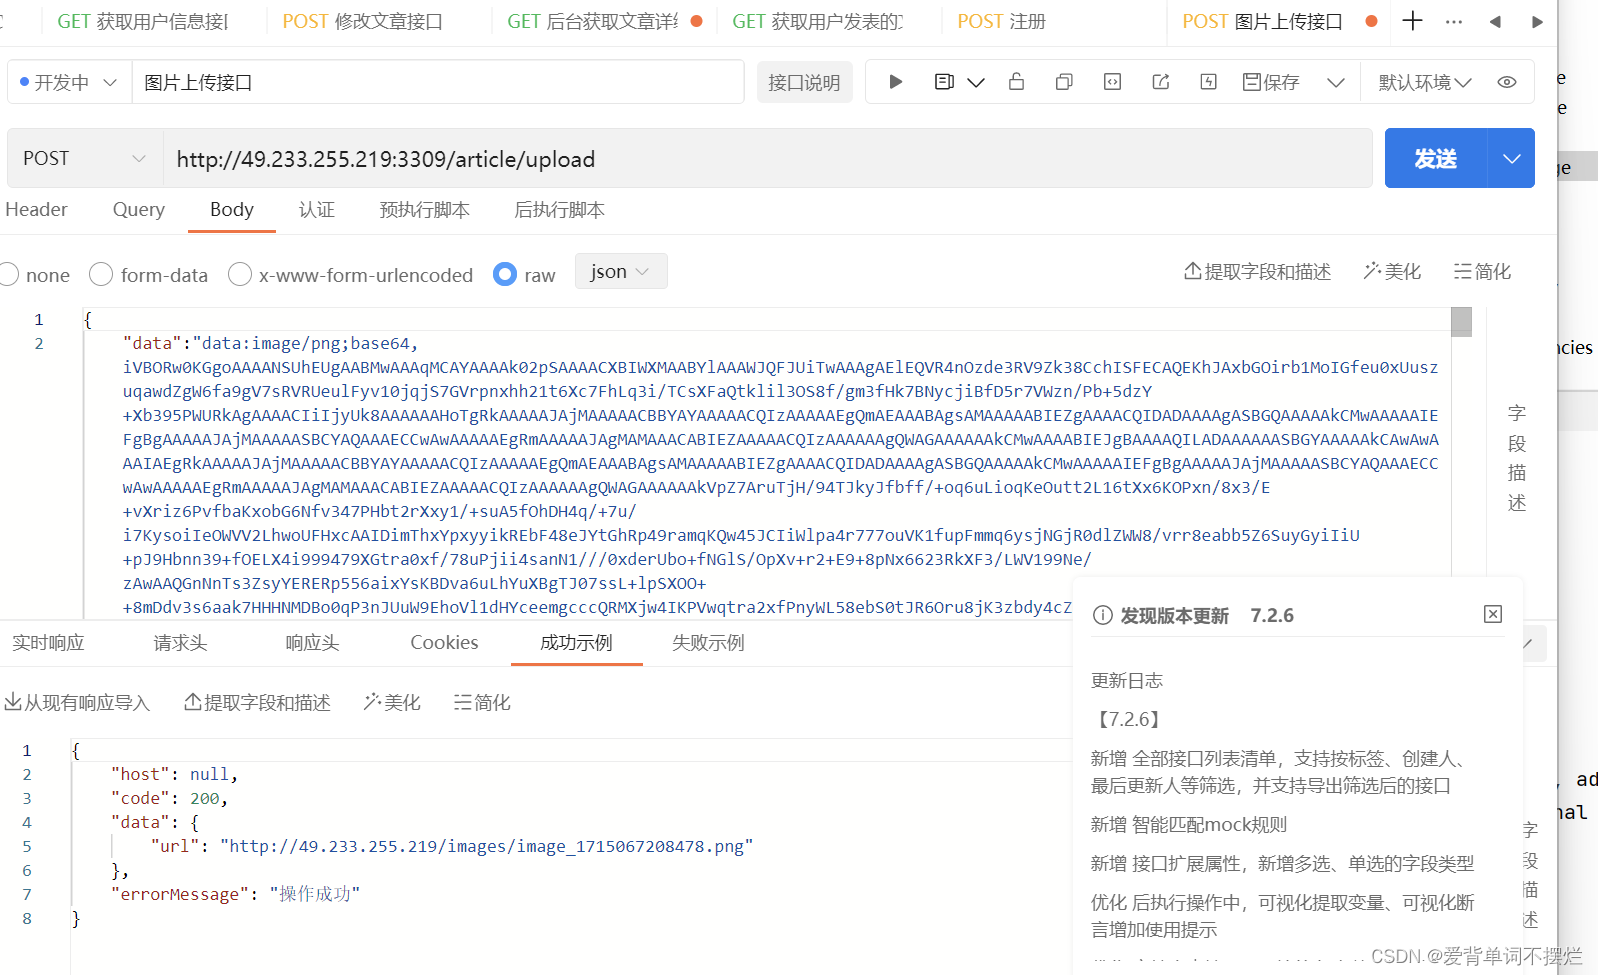This screenshot has height=975, width=1598.
Task: Open the 预执行脚本 tab
Action: coord(424,209)
